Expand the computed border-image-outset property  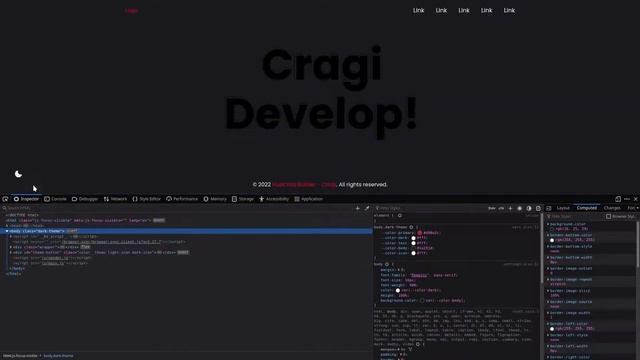548,269
